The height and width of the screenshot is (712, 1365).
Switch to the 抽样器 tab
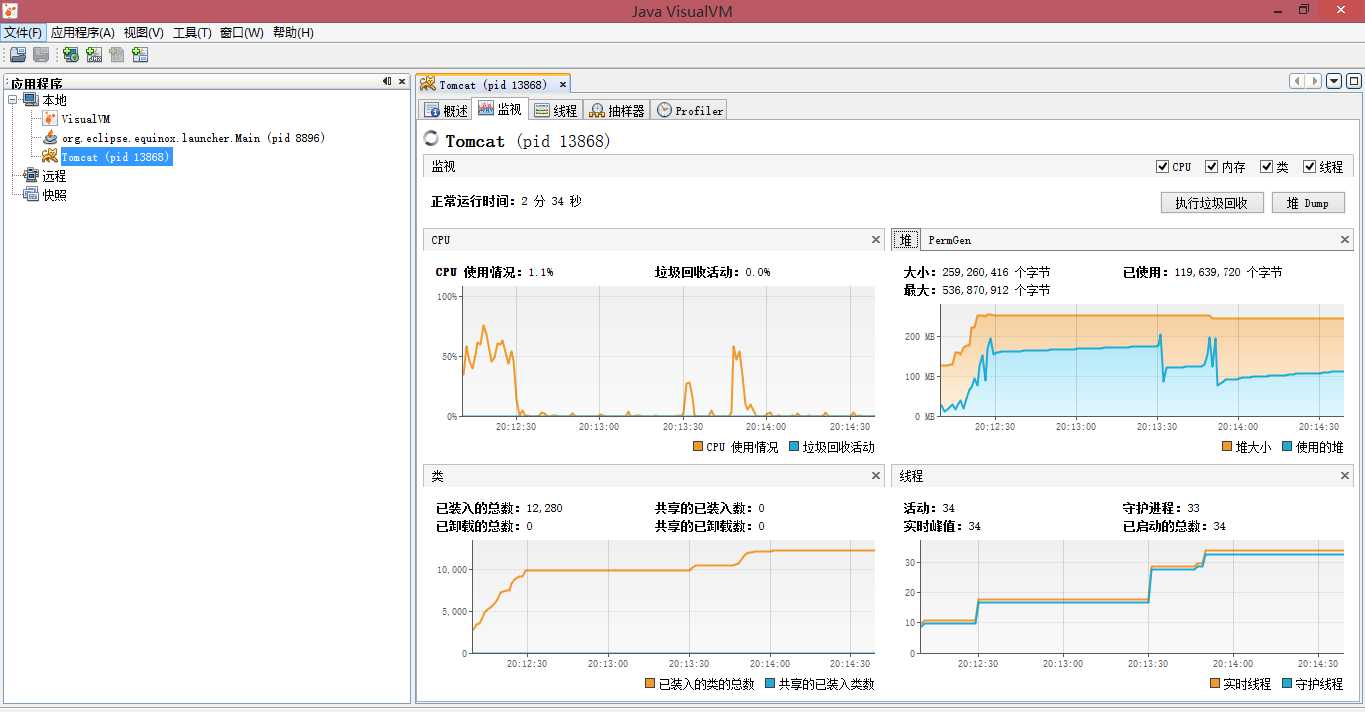(616, 110)
